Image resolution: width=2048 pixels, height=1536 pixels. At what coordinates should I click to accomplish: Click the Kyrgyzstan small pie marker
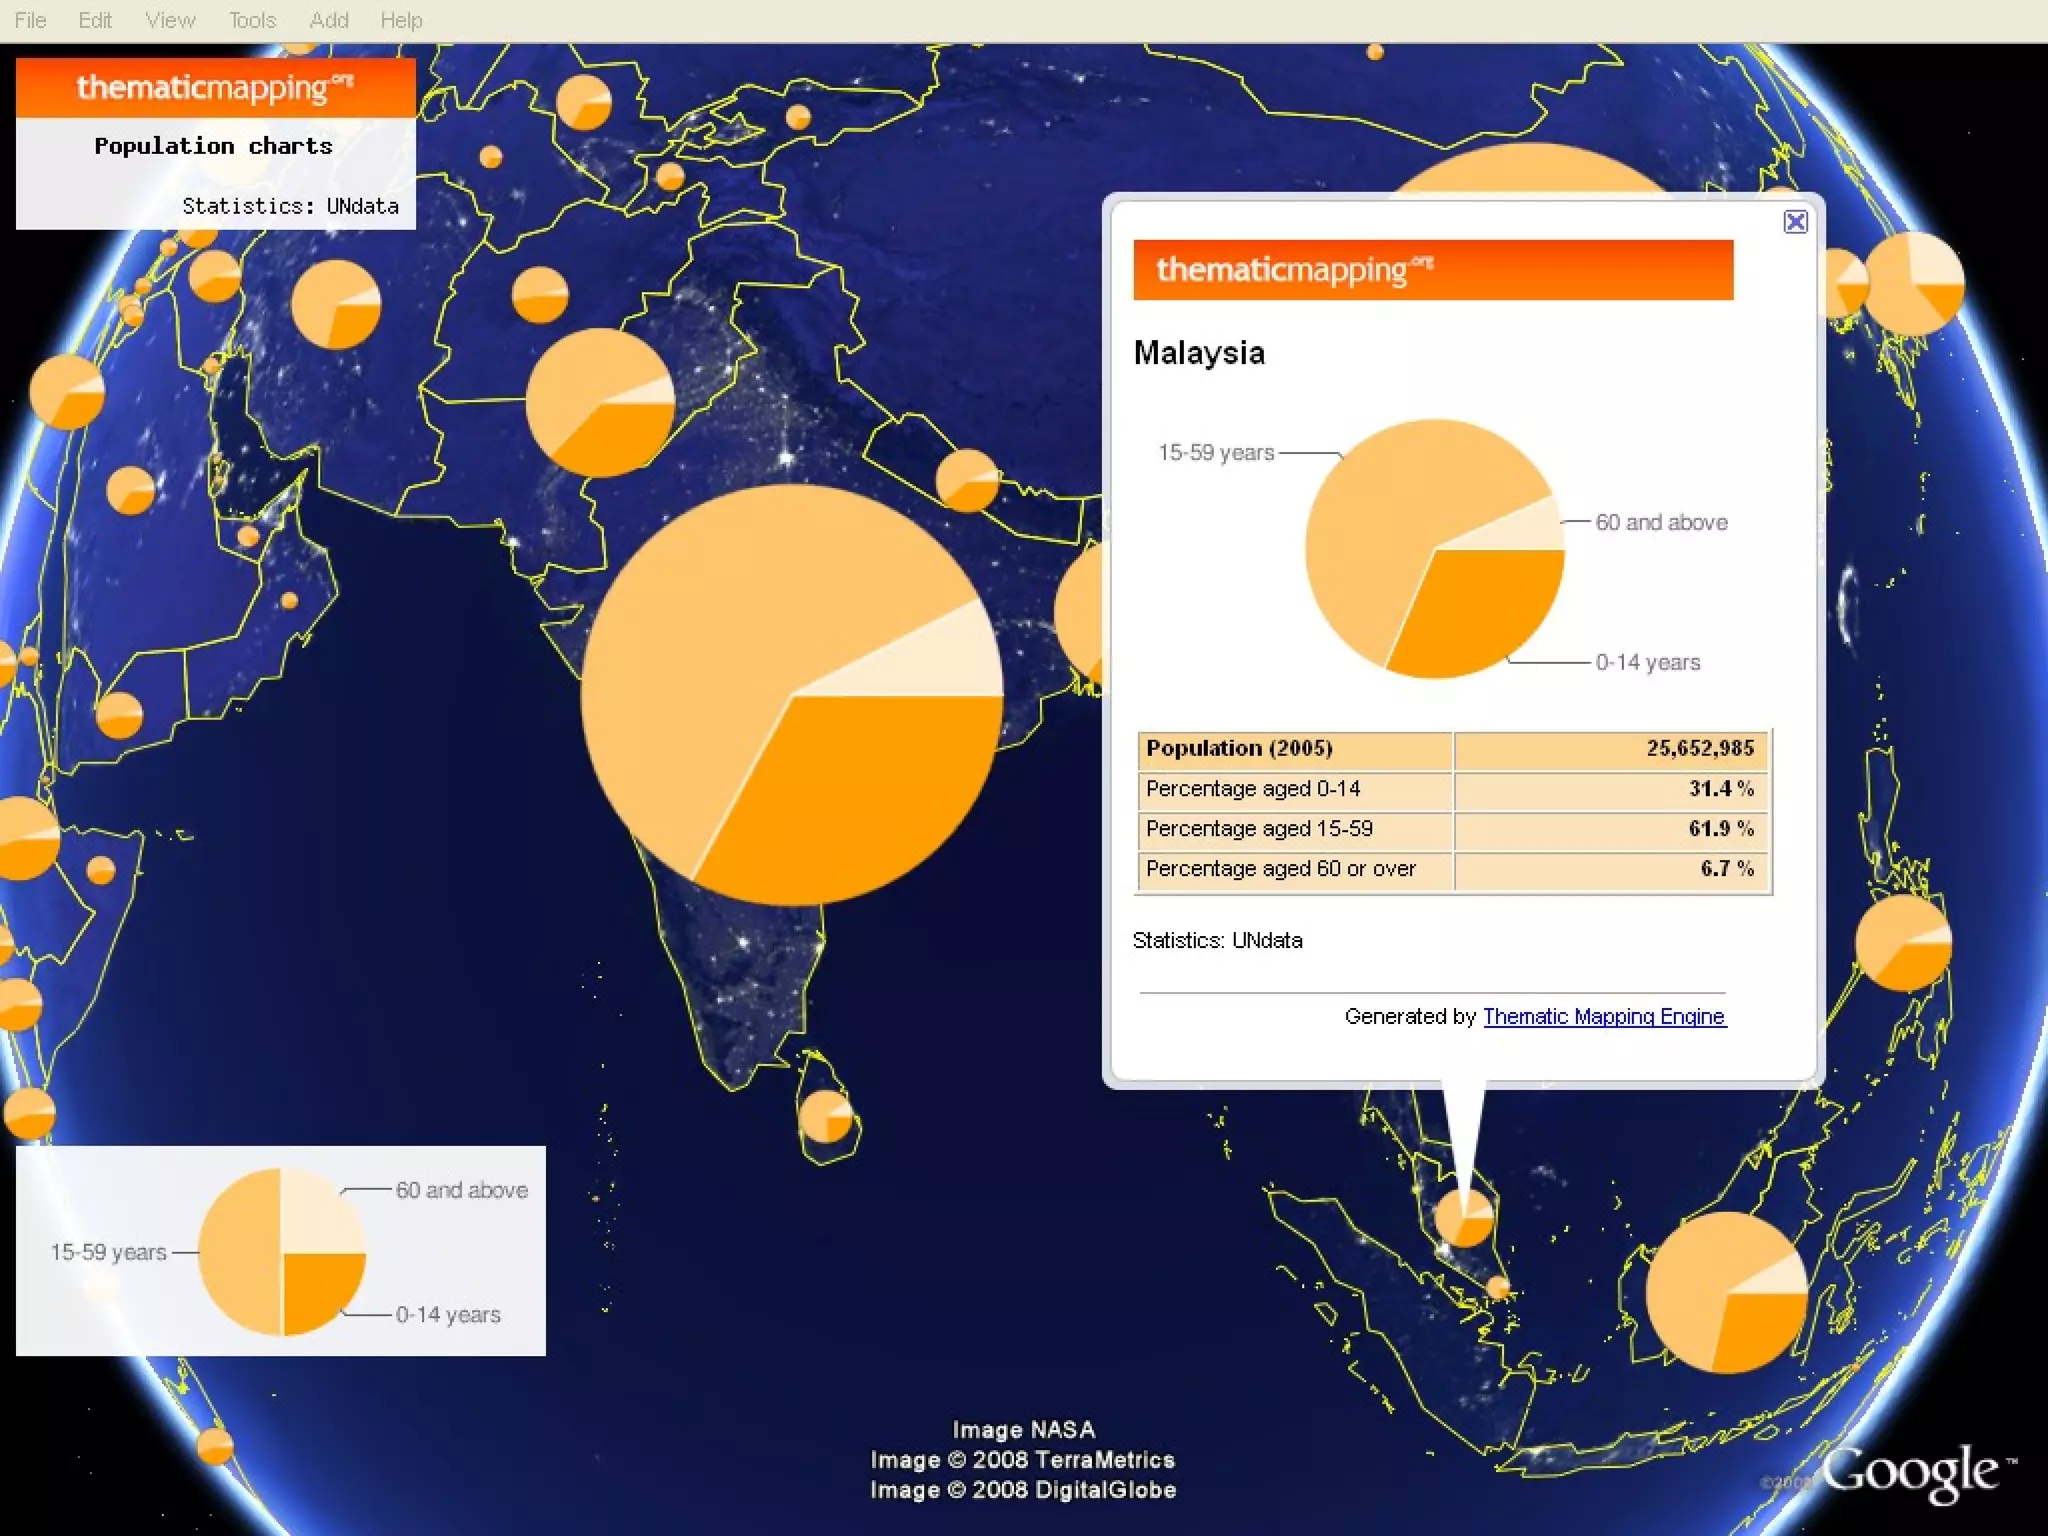pos(798,117)
